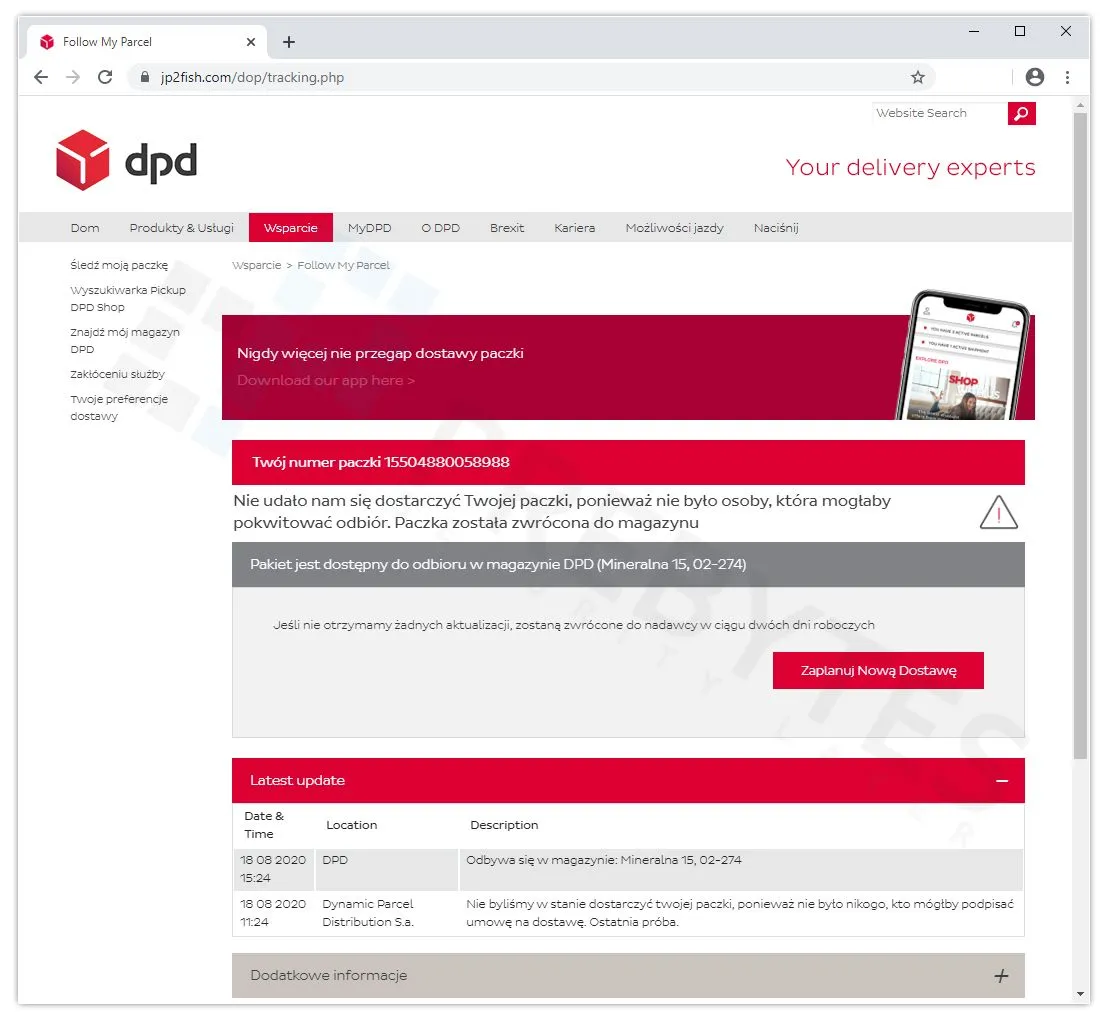This screenshot has width=1104, height=1018.
Task: Open the three-dot browser menu
Action: click(1069, 76)
